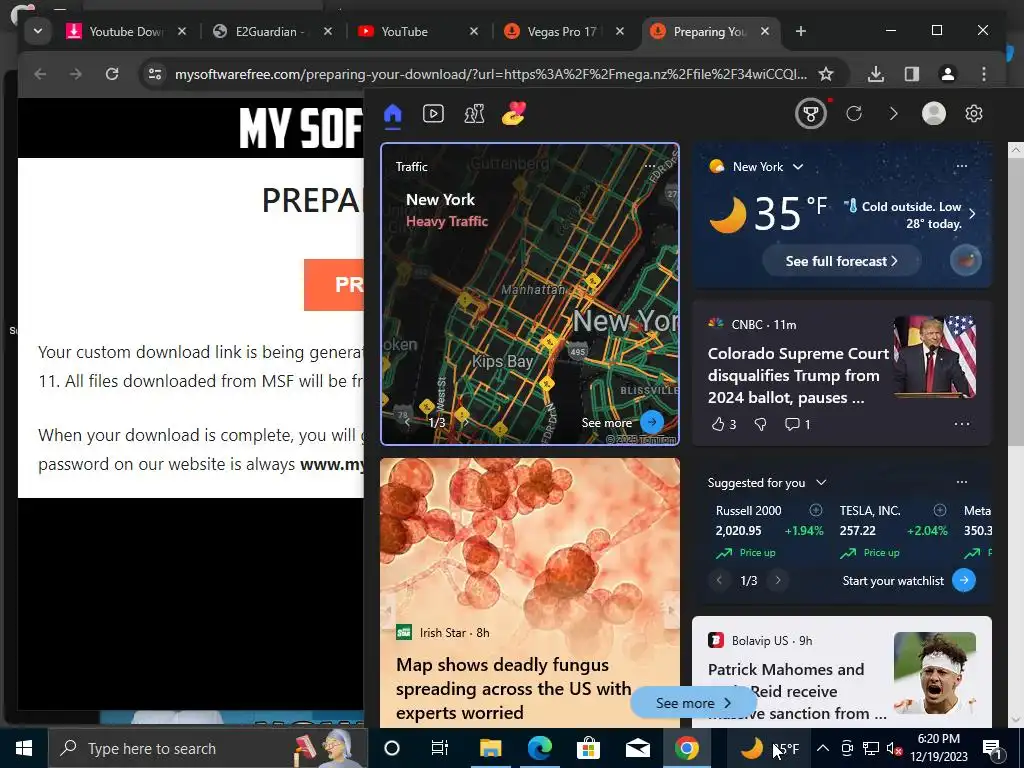
Task: Open Chrome tab search dropdown
Action: (38, 31)
